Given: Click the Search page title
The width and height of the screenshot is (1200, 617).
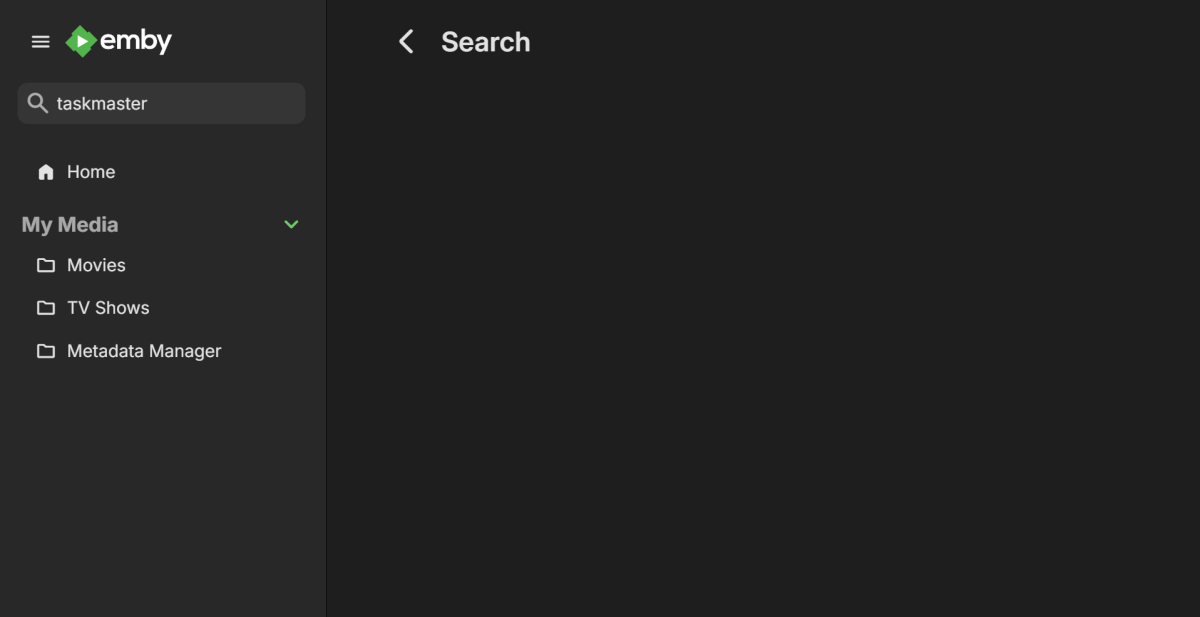Looking at the screenshot, I should [486, 42].
